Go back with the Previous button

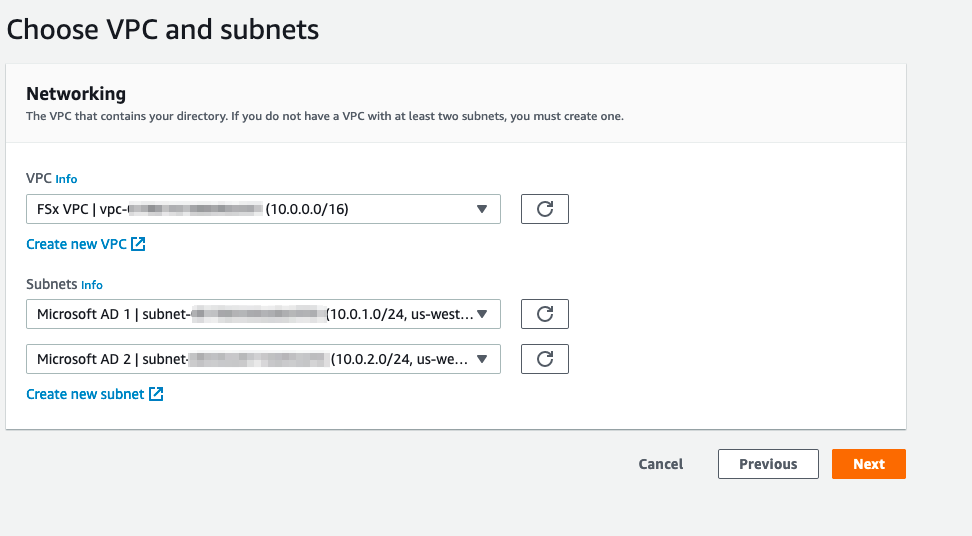click(768, 464)
